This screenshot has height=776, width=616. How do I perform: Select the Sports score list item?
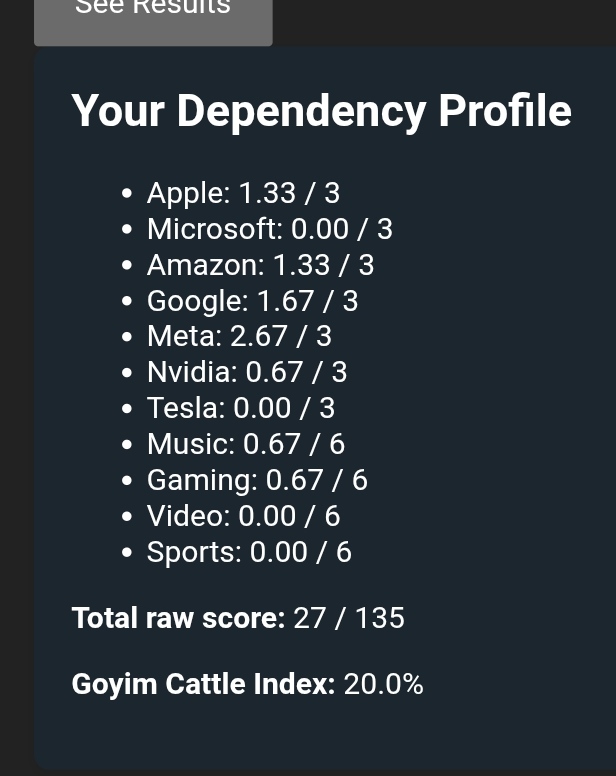tap(249, 552)
